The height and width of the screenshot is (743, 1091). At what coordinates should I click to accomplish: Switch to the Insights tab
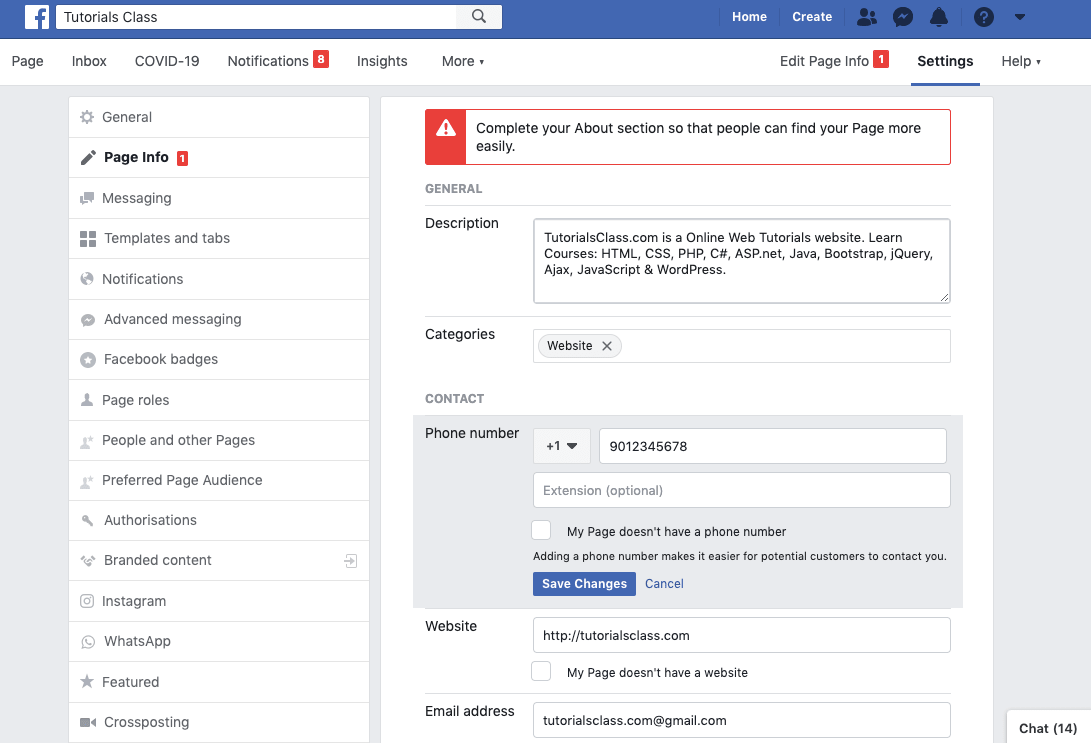(382, 61)
